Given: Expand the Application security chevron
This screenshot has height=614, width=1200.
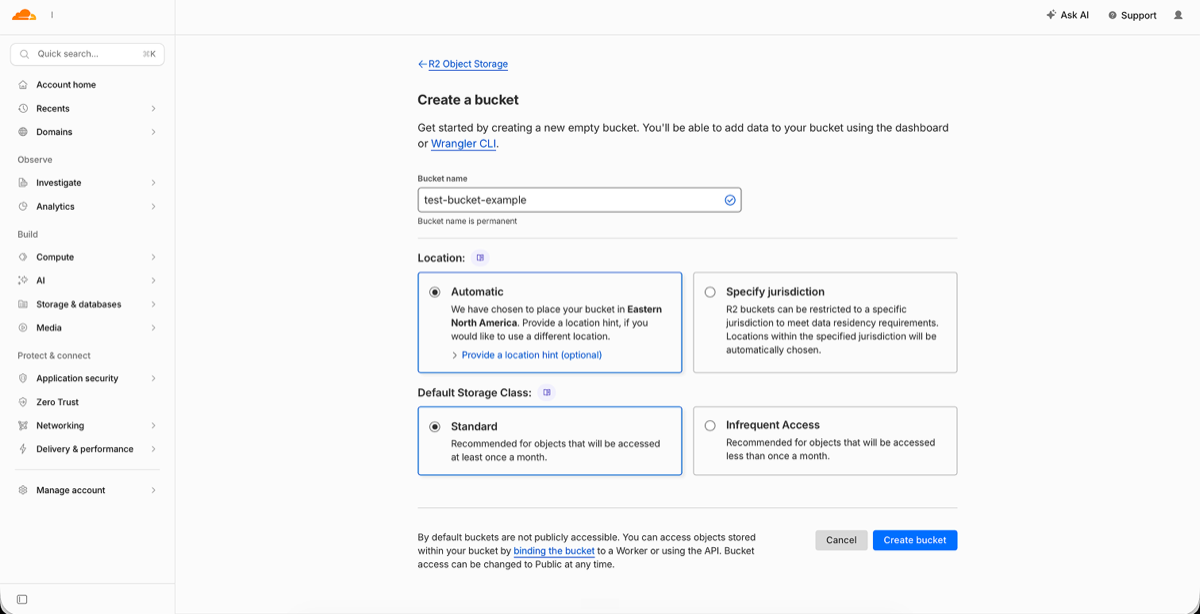Looking at the screenshot, I should tap(153, 378).
